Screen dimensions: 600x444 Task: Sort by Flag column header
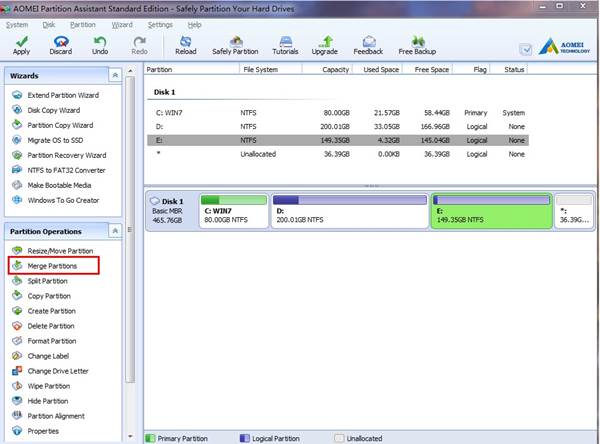point(471,69)
